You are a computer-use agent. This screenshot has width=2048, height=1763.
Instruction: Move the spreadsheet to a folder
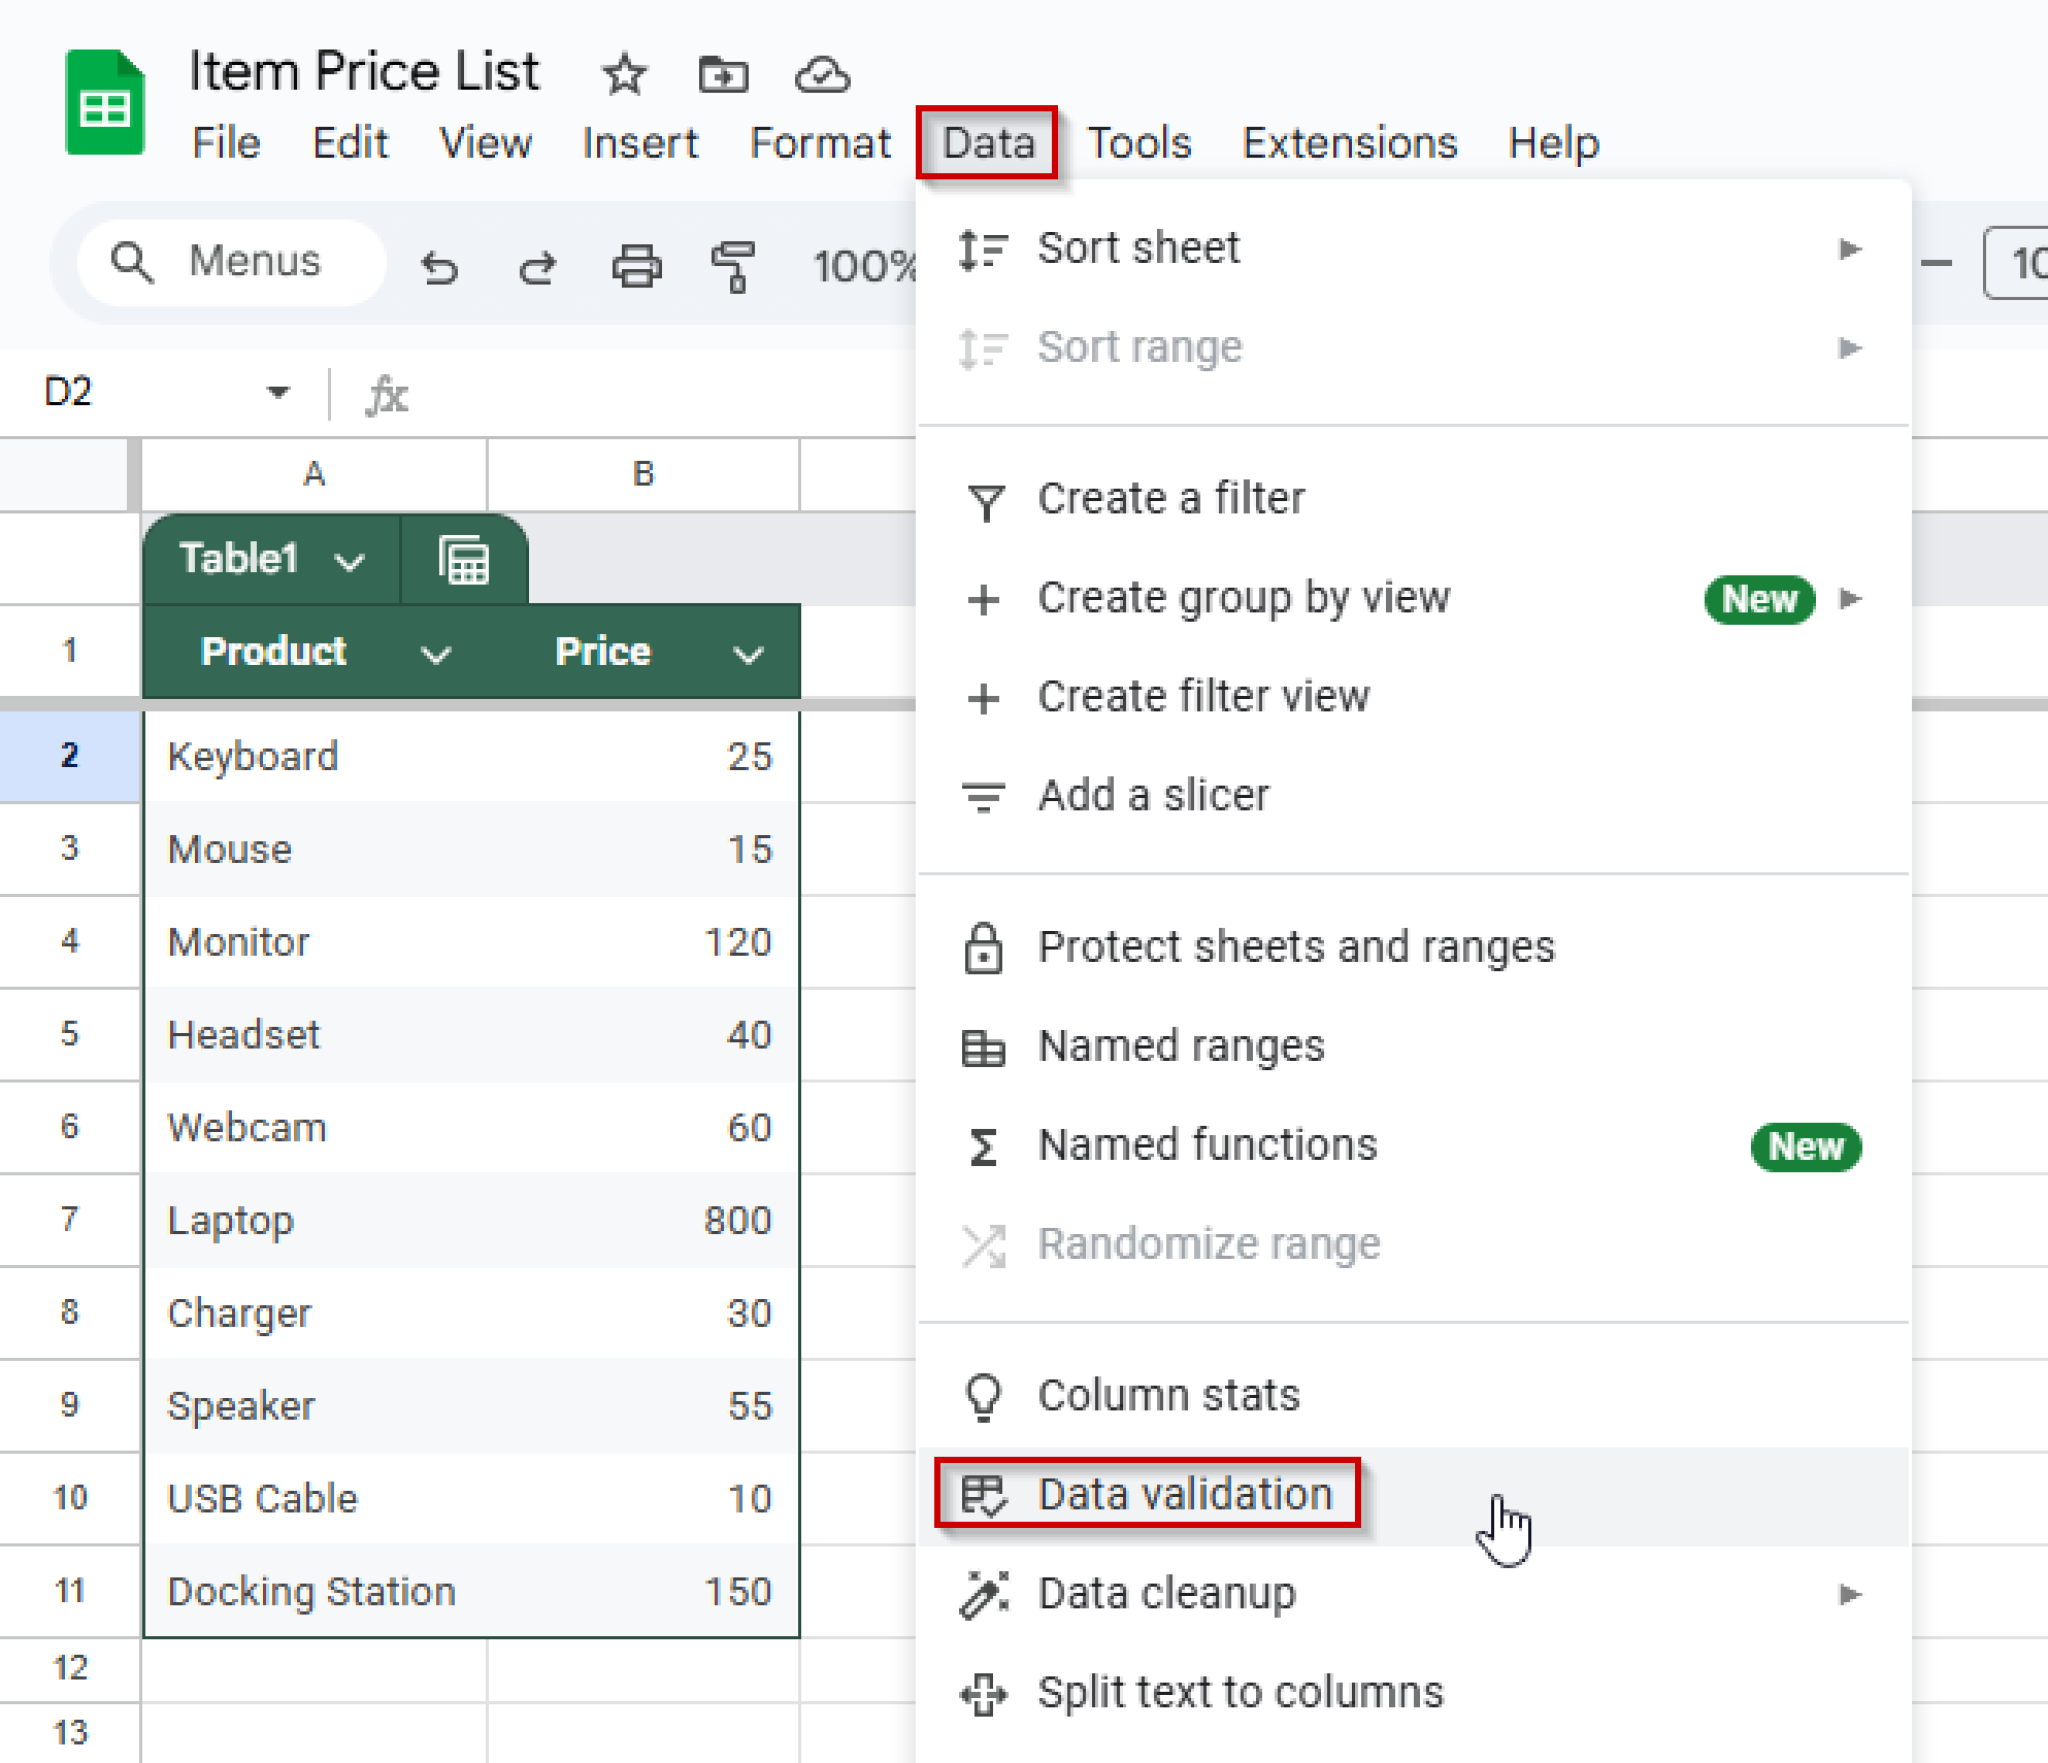(x=723, y=74)
